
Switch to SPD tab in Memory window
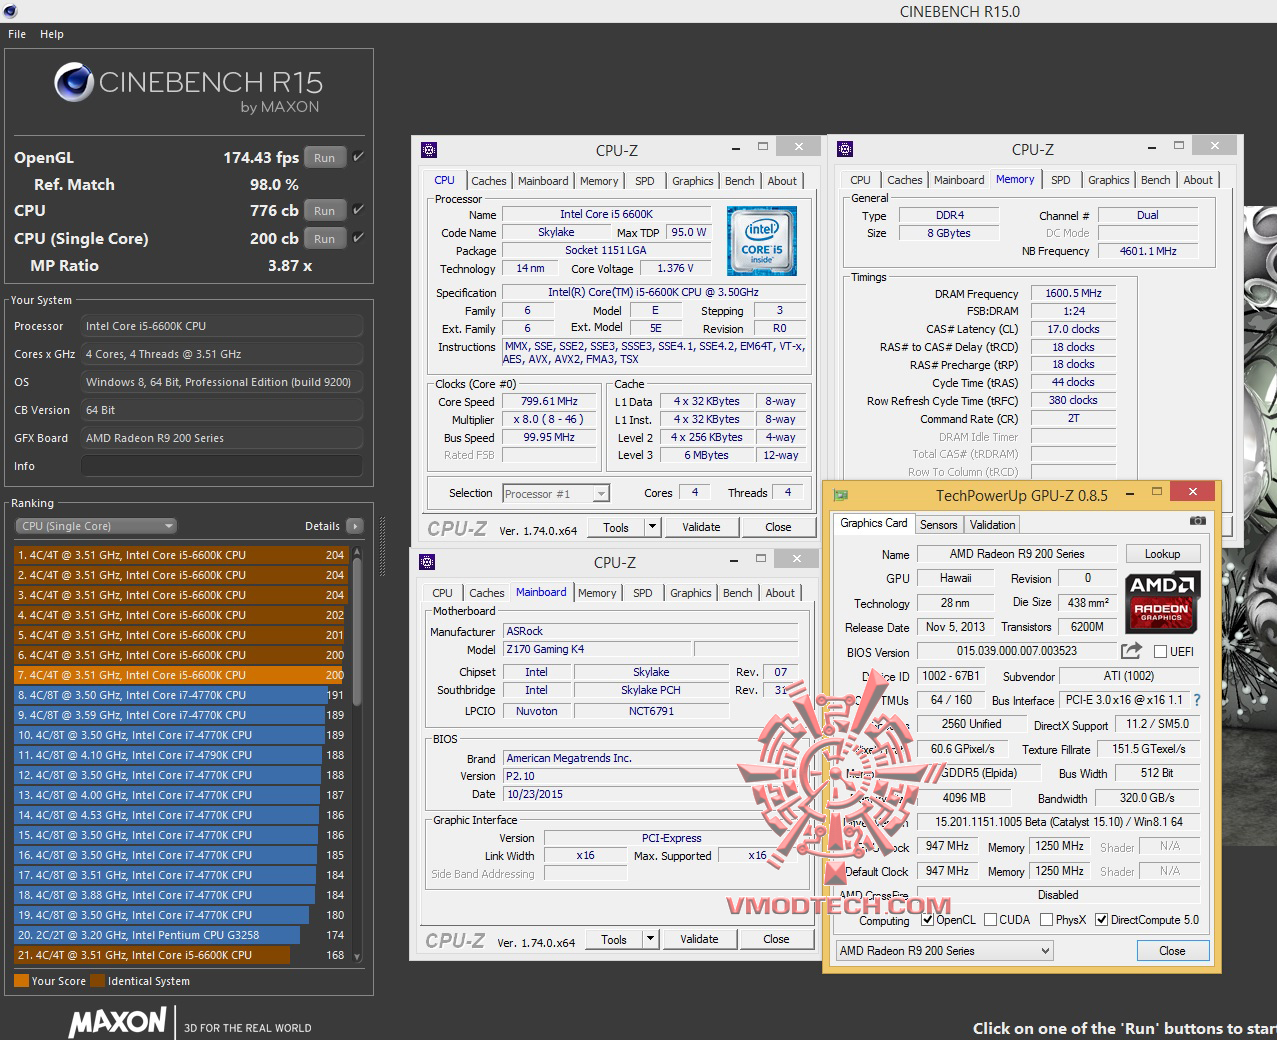pyautogui.click(x=1061, y=180)
